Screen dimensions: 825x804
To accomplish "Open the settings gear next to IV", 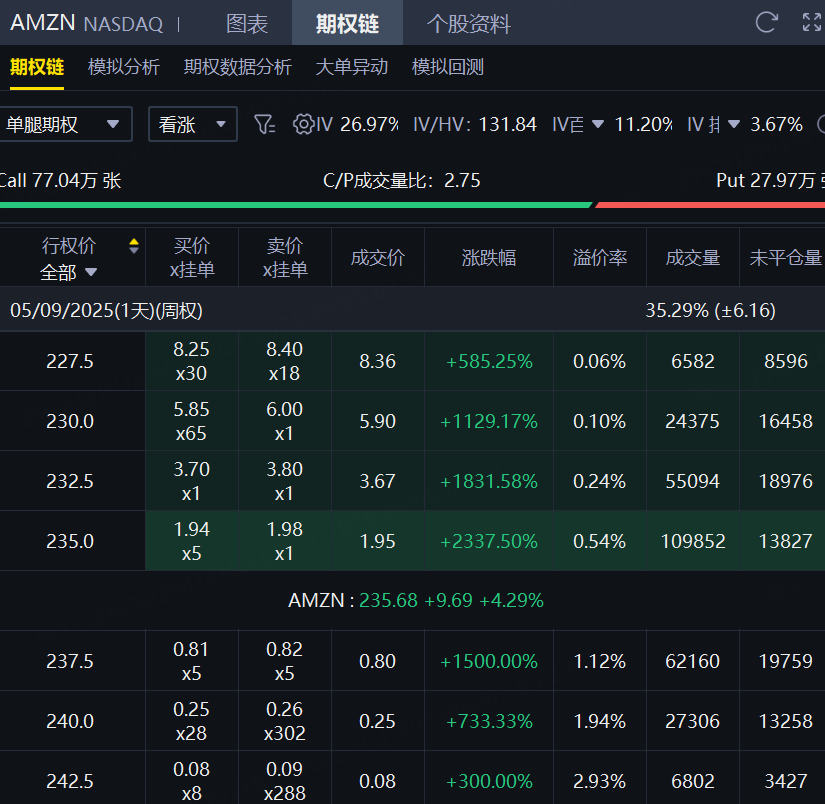I will [x=303, y=124].
